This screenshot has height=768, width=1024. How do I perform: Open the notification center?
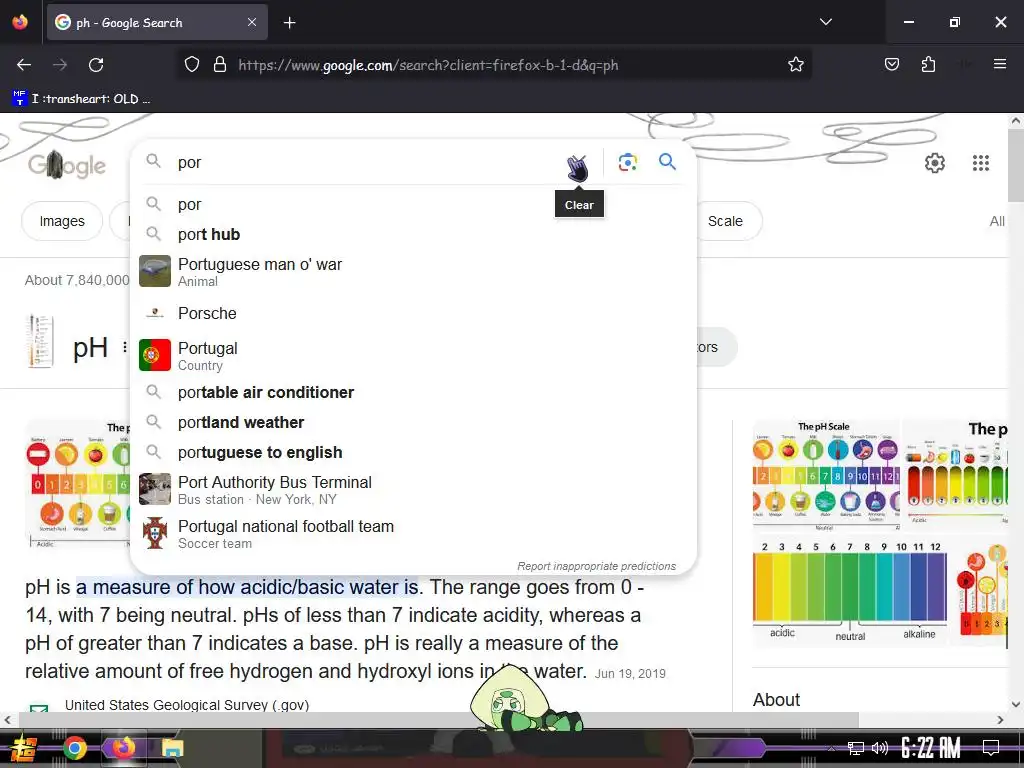tap(991, 747)
